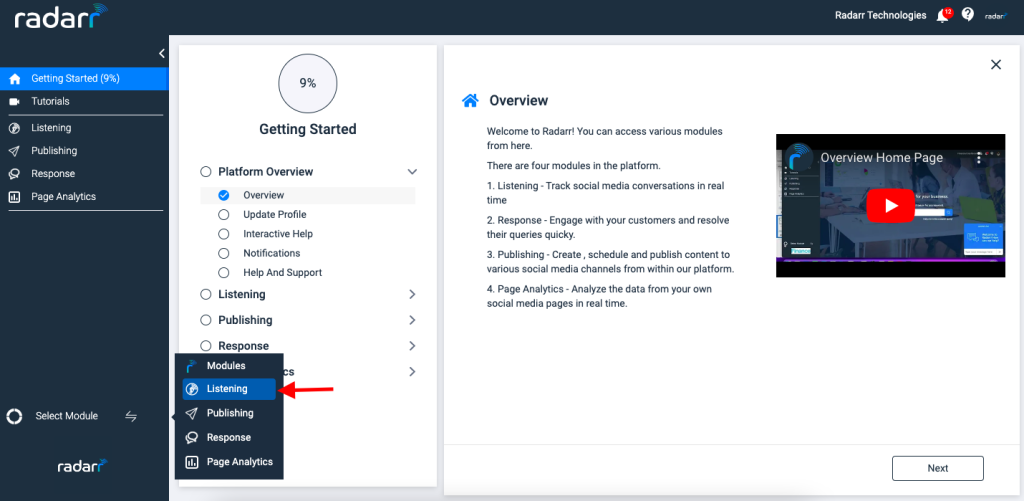Screen dimensions: 1024x501
Task: Select the Publishing section radio circle
Action: [x=206, y=320]
